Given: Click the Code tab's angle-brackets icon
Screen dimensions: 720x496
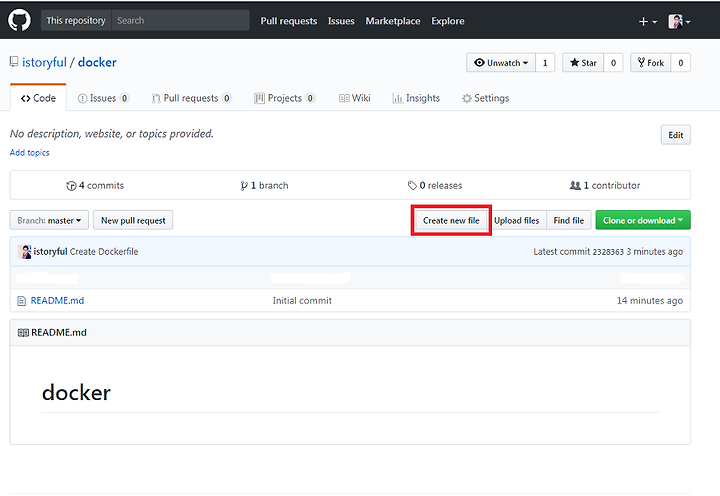Looking at the screenshot, I should coord(26,98).
